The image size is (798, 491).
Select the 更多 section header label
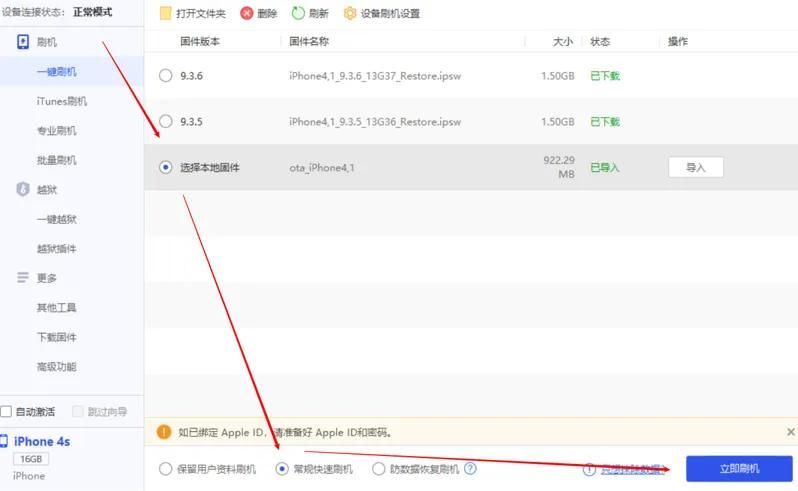coord(47,278)
